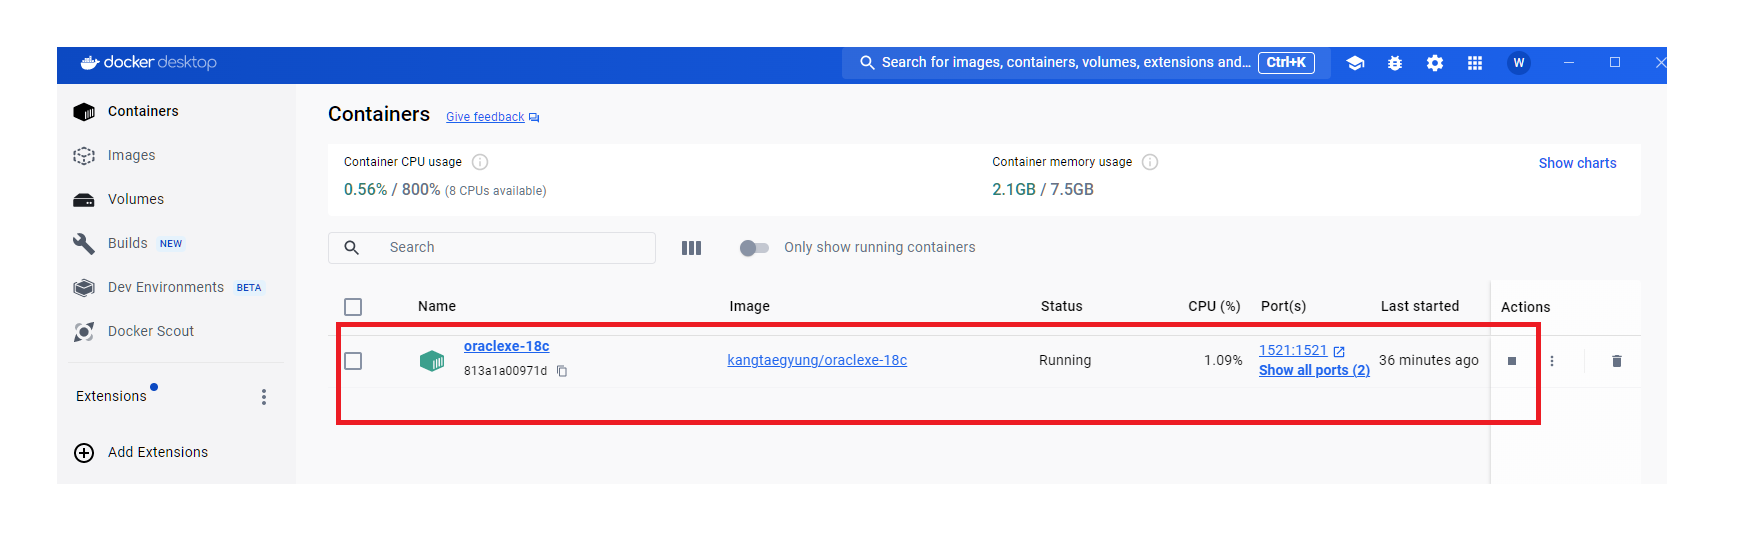Open the Troubleshoot bug icon
The width and height of the screenshot is (1741, 549).
[x=1395, y=63]
